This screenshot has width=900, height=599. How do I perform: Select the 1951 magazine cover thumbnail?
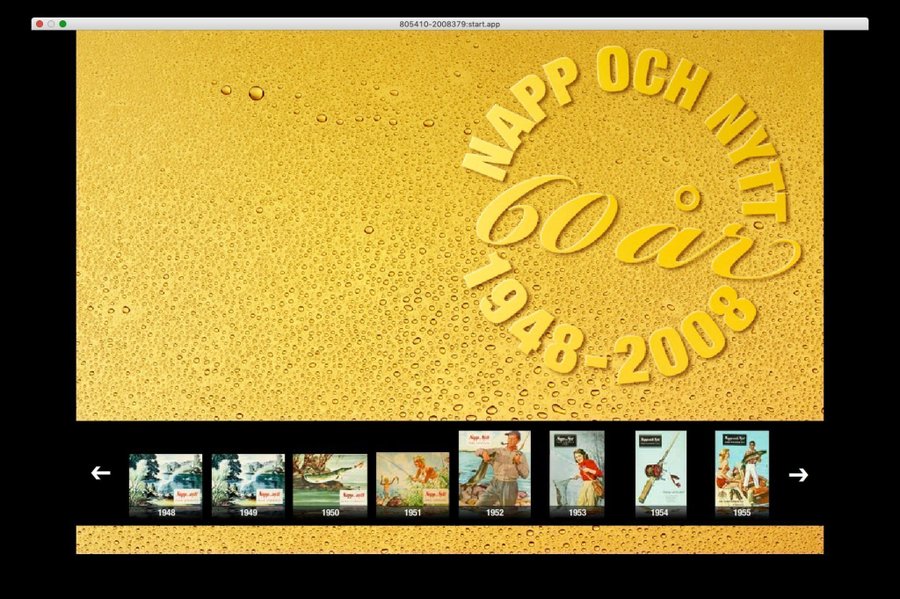point(413,485)
